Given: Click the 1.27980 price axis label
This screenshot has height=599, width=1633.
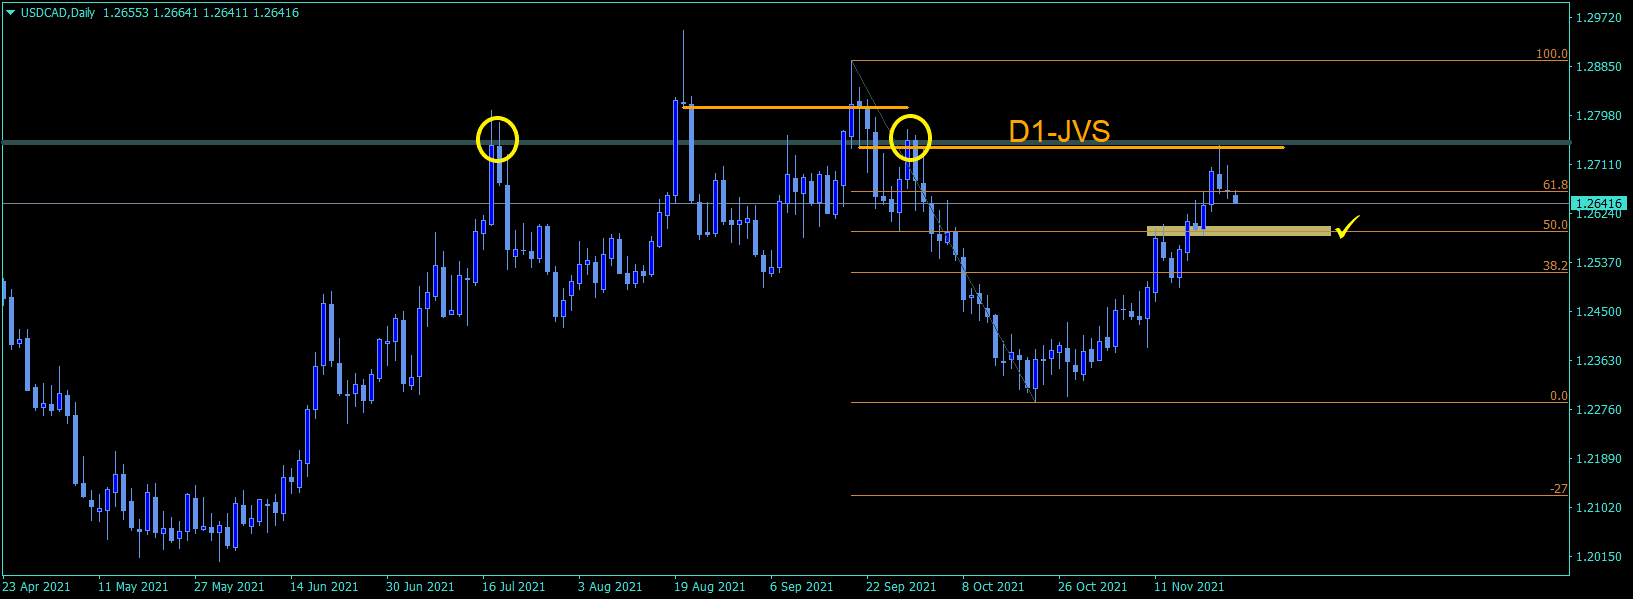Looking at the screenshot, I should [x=1598, y=116].
